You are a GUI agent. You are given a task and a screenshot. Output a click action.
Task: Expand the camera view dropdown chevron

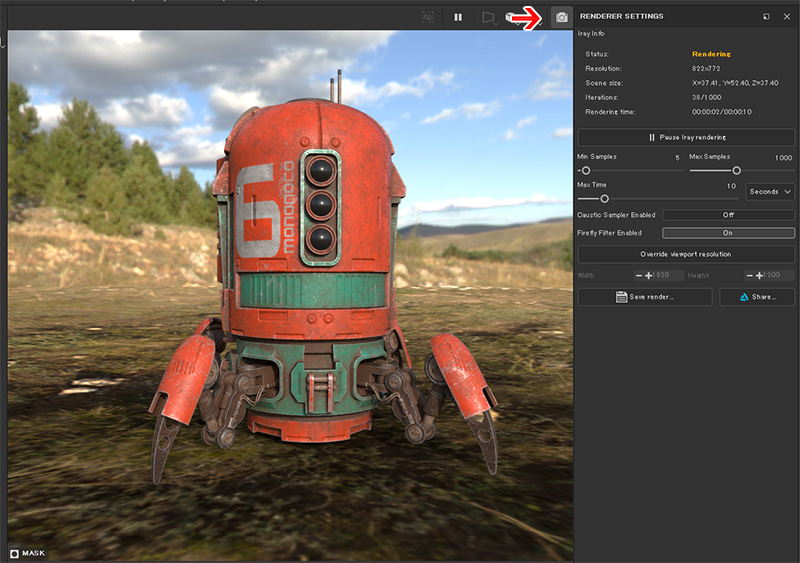(x=497, y=23)
